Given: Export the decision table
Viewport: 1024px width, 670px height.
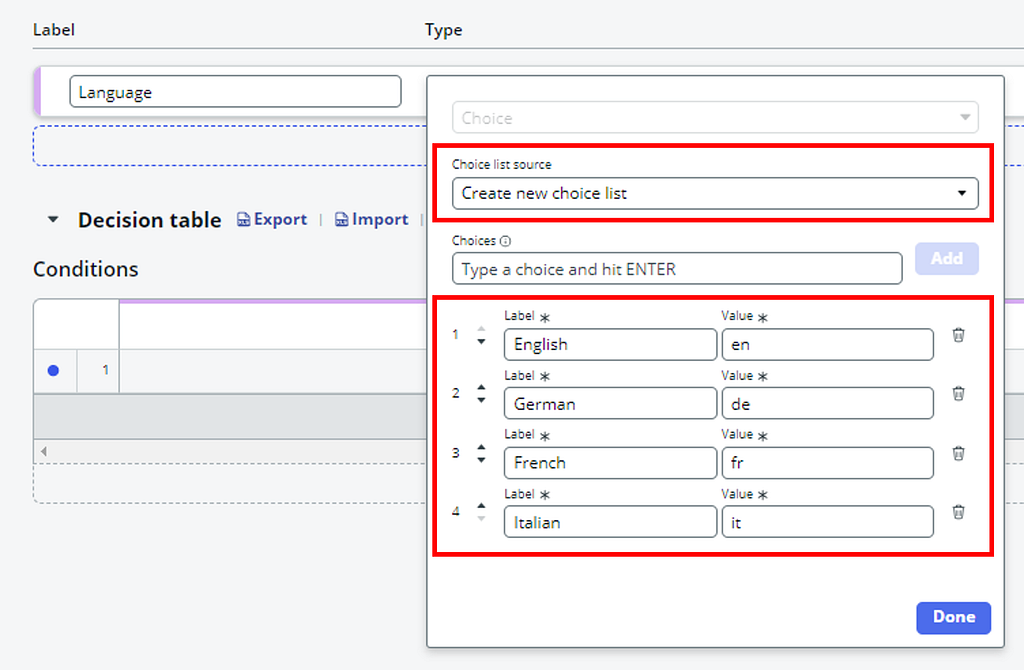Looking at the screenshot, I should 272,219.
